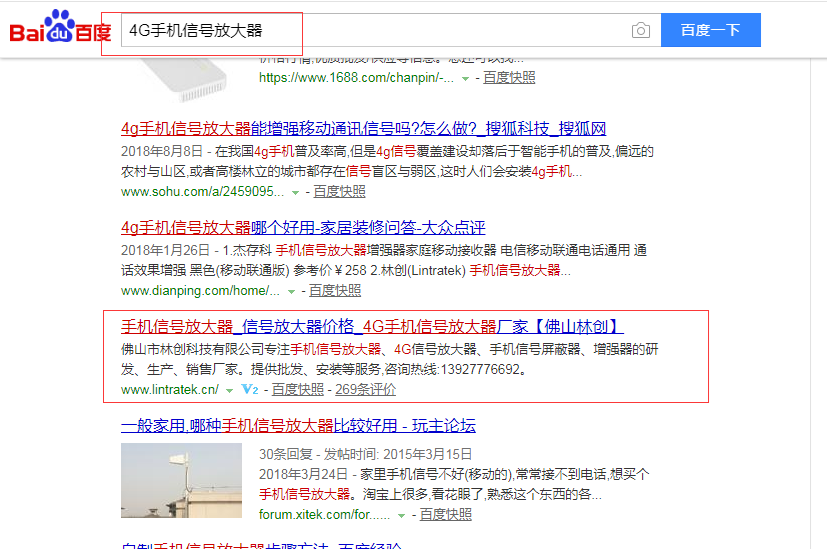Viewport: 827px width, 549px height.
Task: Focus the search box containing 4G手机信号放大器
Action: (x=370, y=31)
